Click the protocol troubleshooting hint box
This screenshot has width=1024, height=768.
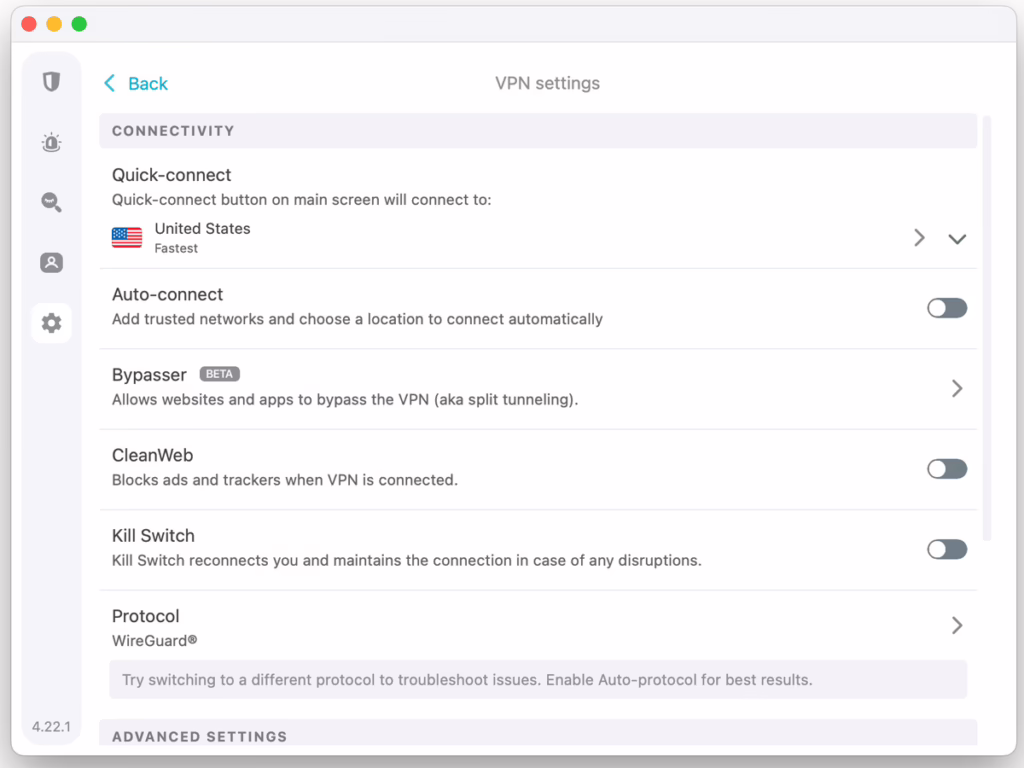pos(538,680)
